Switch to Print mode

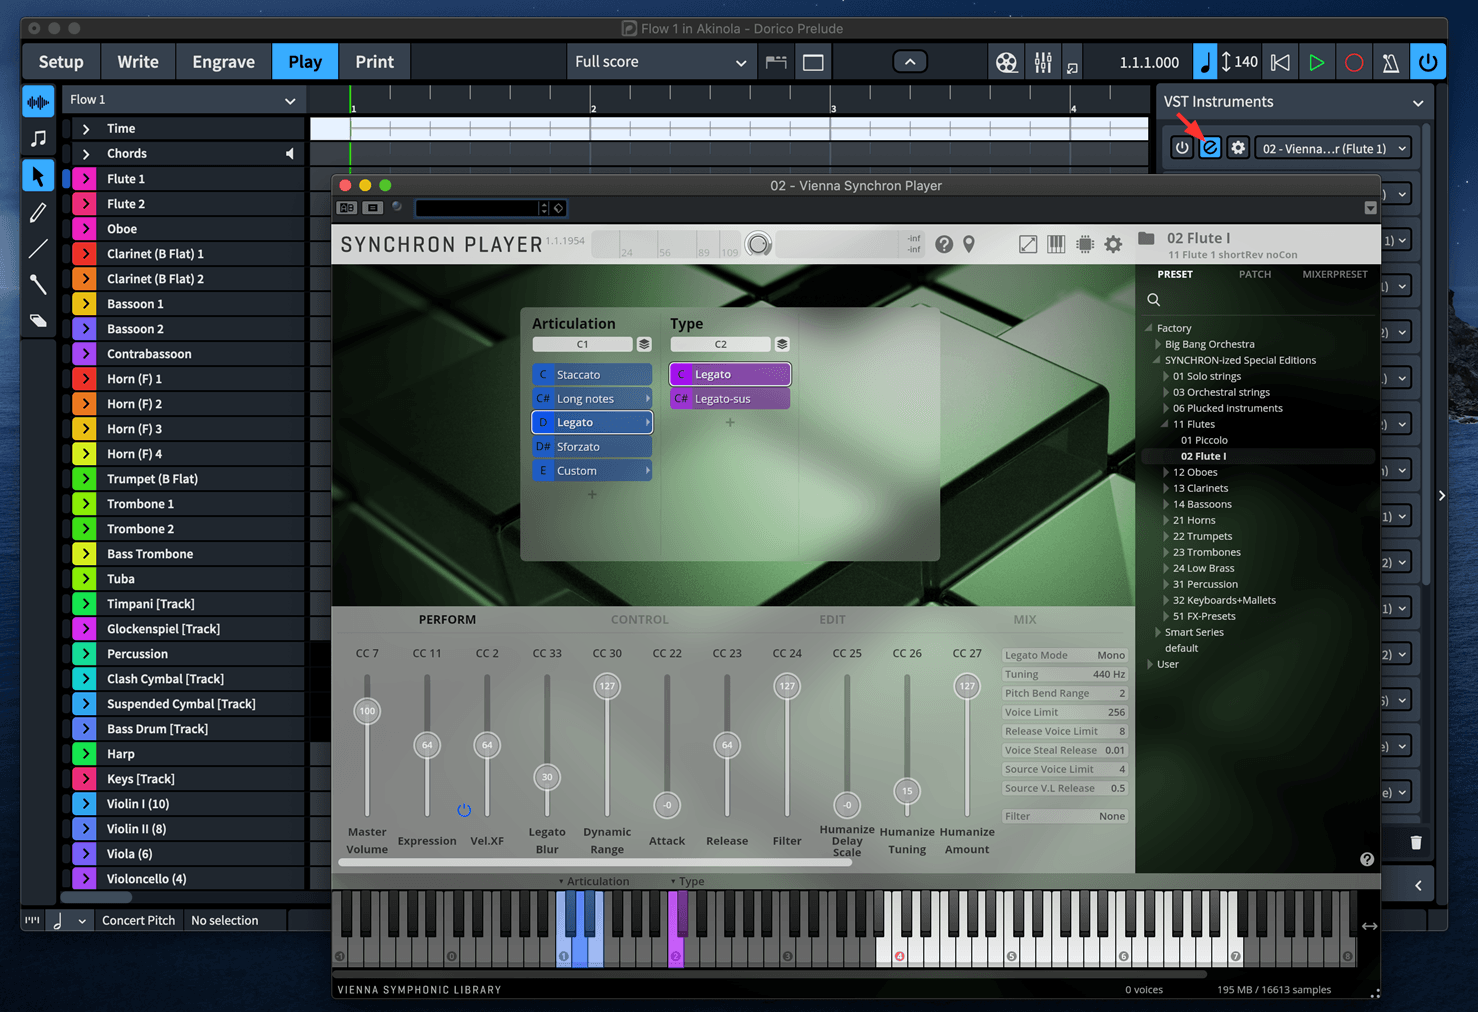tap(374, 62)
